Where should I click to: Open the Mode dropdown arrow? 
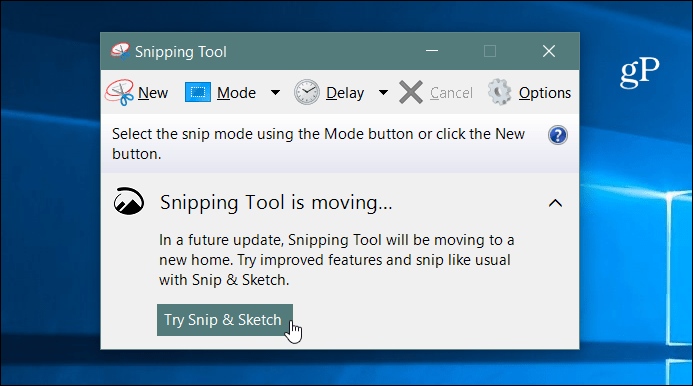[275, 92]
